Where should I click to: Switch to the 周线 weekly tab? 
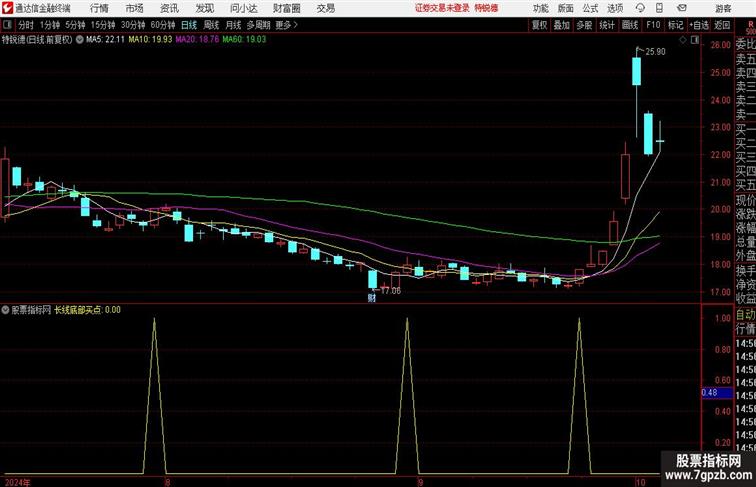tap(211, 25)
